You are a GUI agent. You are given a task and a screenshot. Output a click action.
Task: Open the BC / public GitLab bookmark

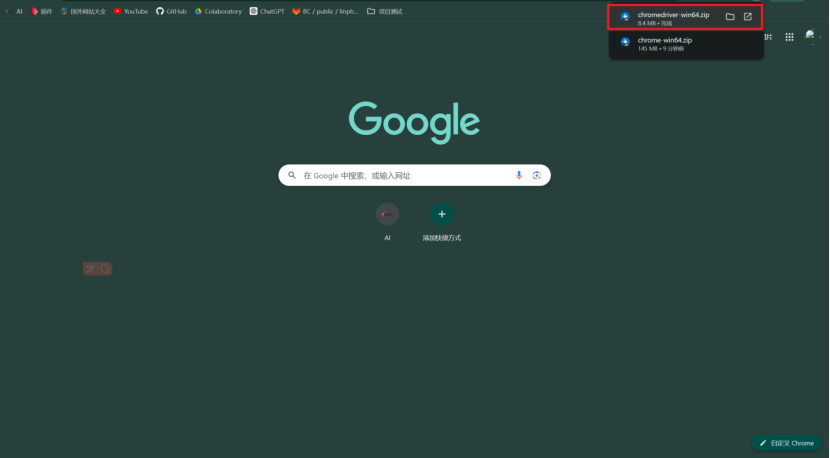coord(326,11)
